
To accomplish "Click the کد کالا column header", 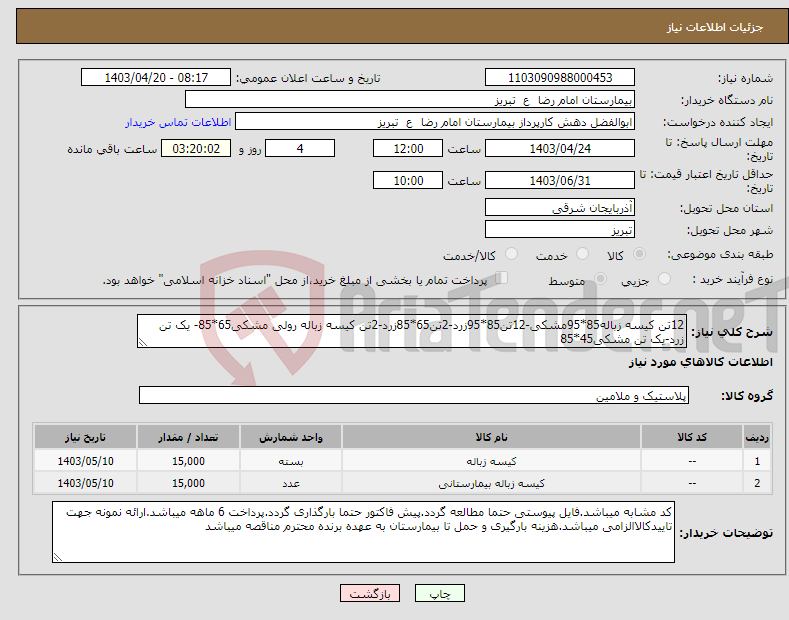I will click(692, 437).
